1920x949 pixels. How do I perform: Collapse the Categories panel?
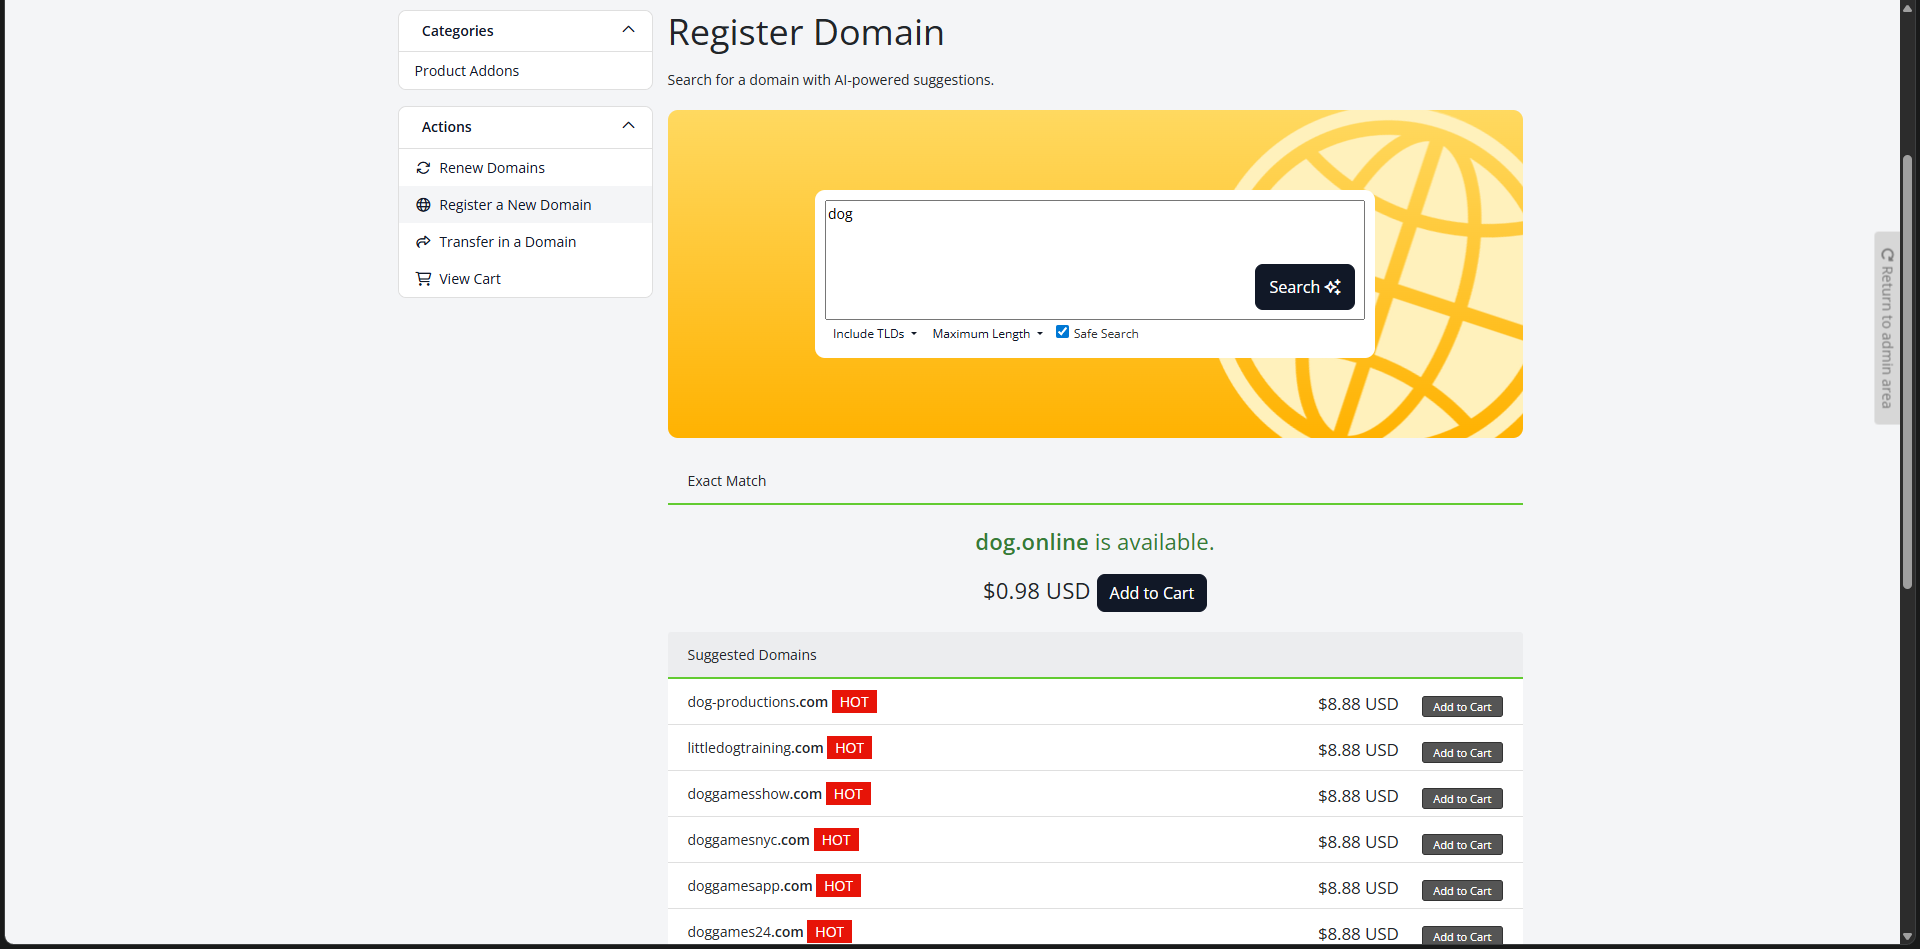pos(628,30)
